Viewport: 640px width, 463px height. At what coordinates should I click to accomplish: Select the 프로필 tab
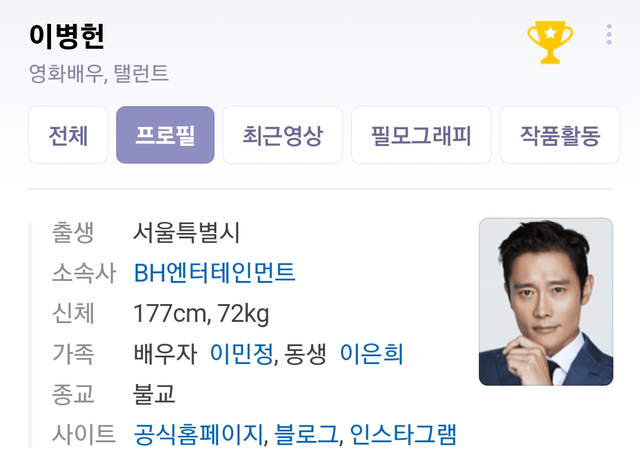tap(165, 135)
